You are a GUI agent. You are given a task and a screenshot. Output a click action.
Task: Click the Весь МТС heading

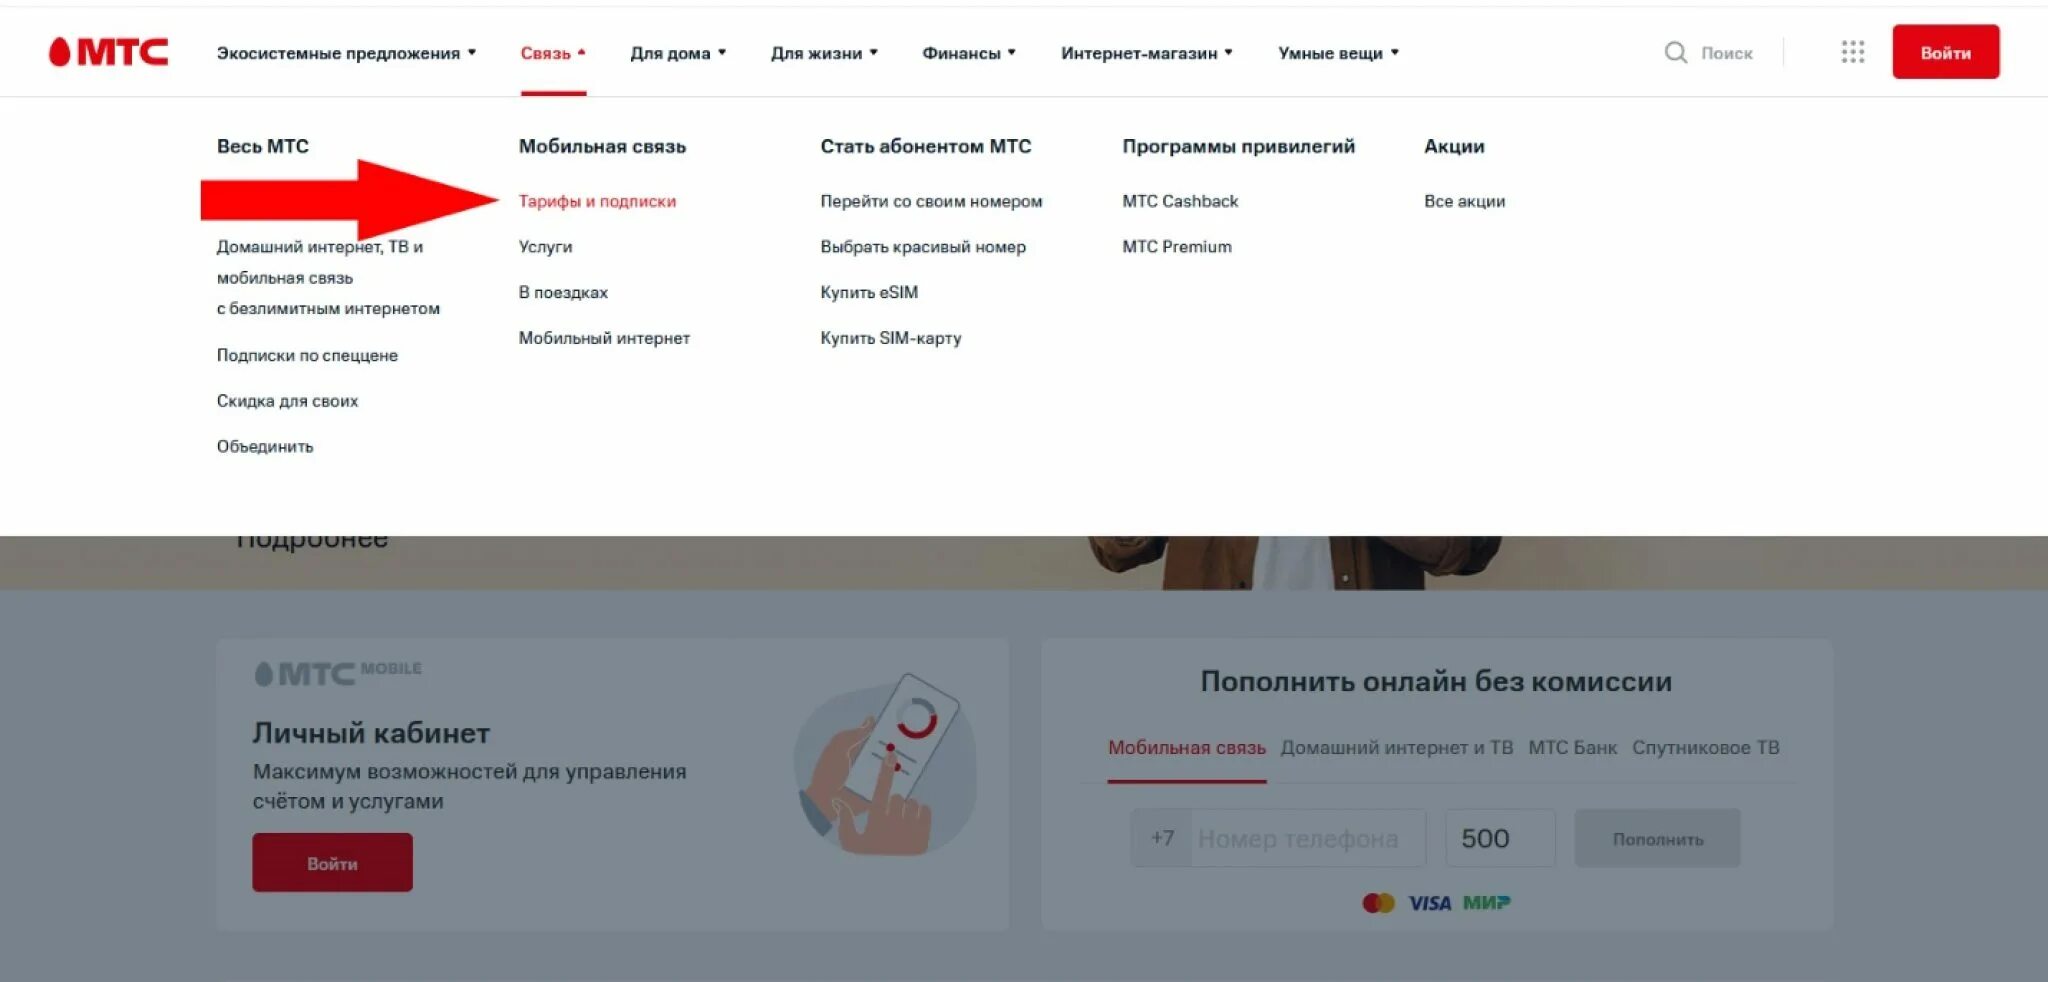pos(263,146)
